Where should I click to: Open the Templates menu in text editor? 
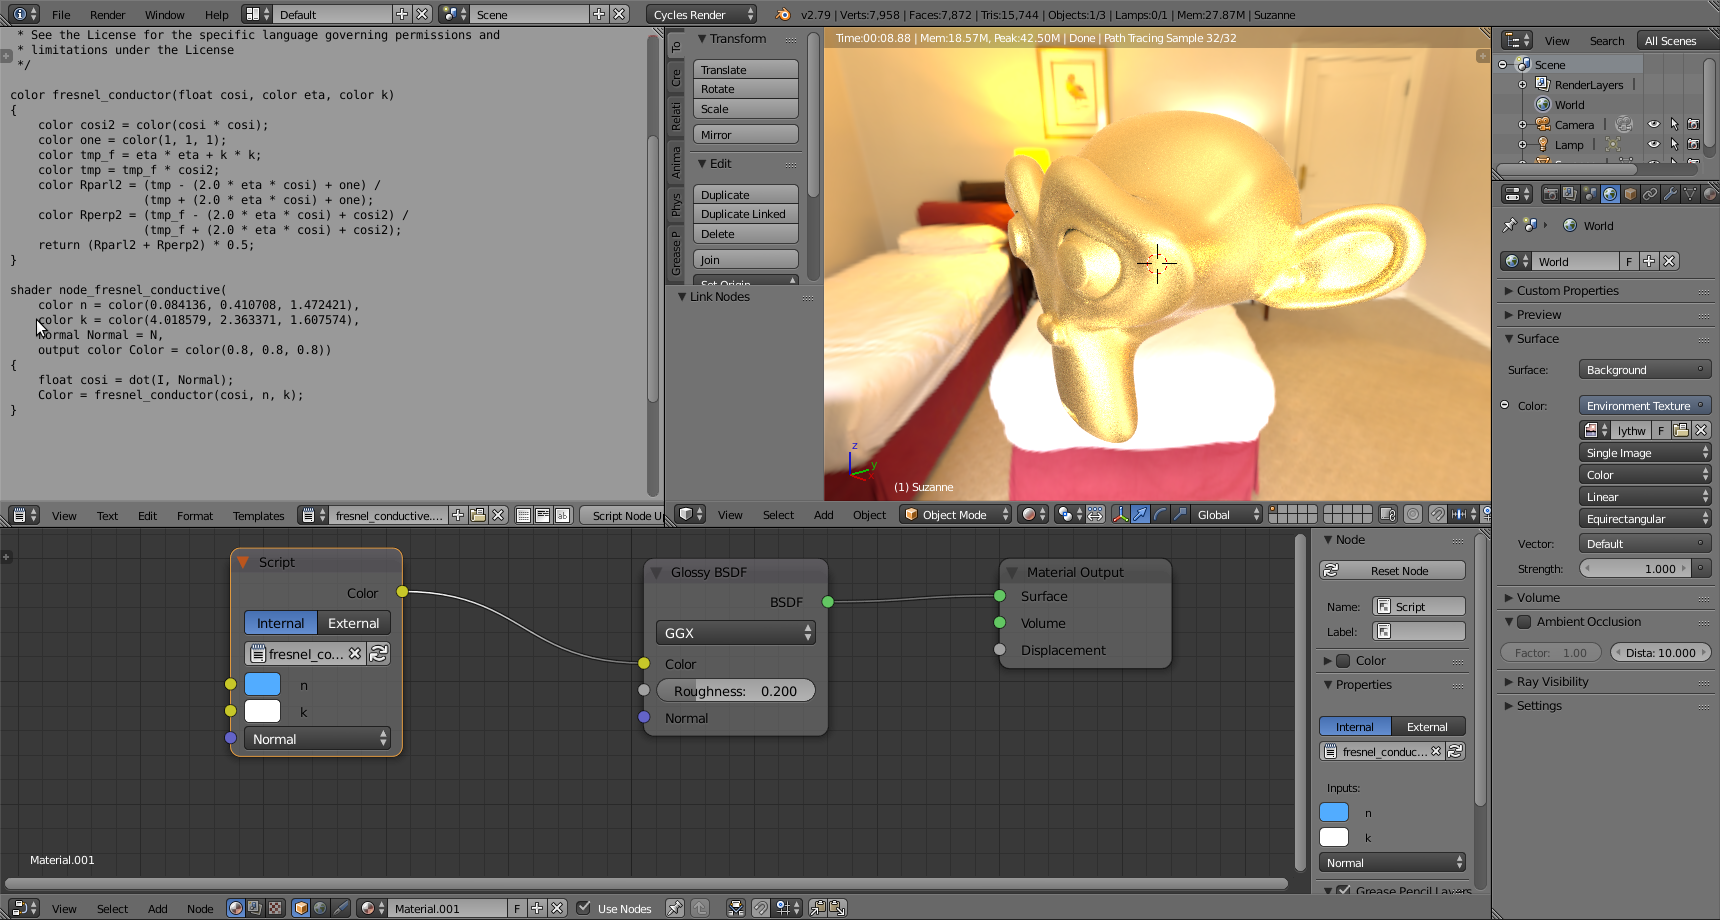[x=259, y=516]
